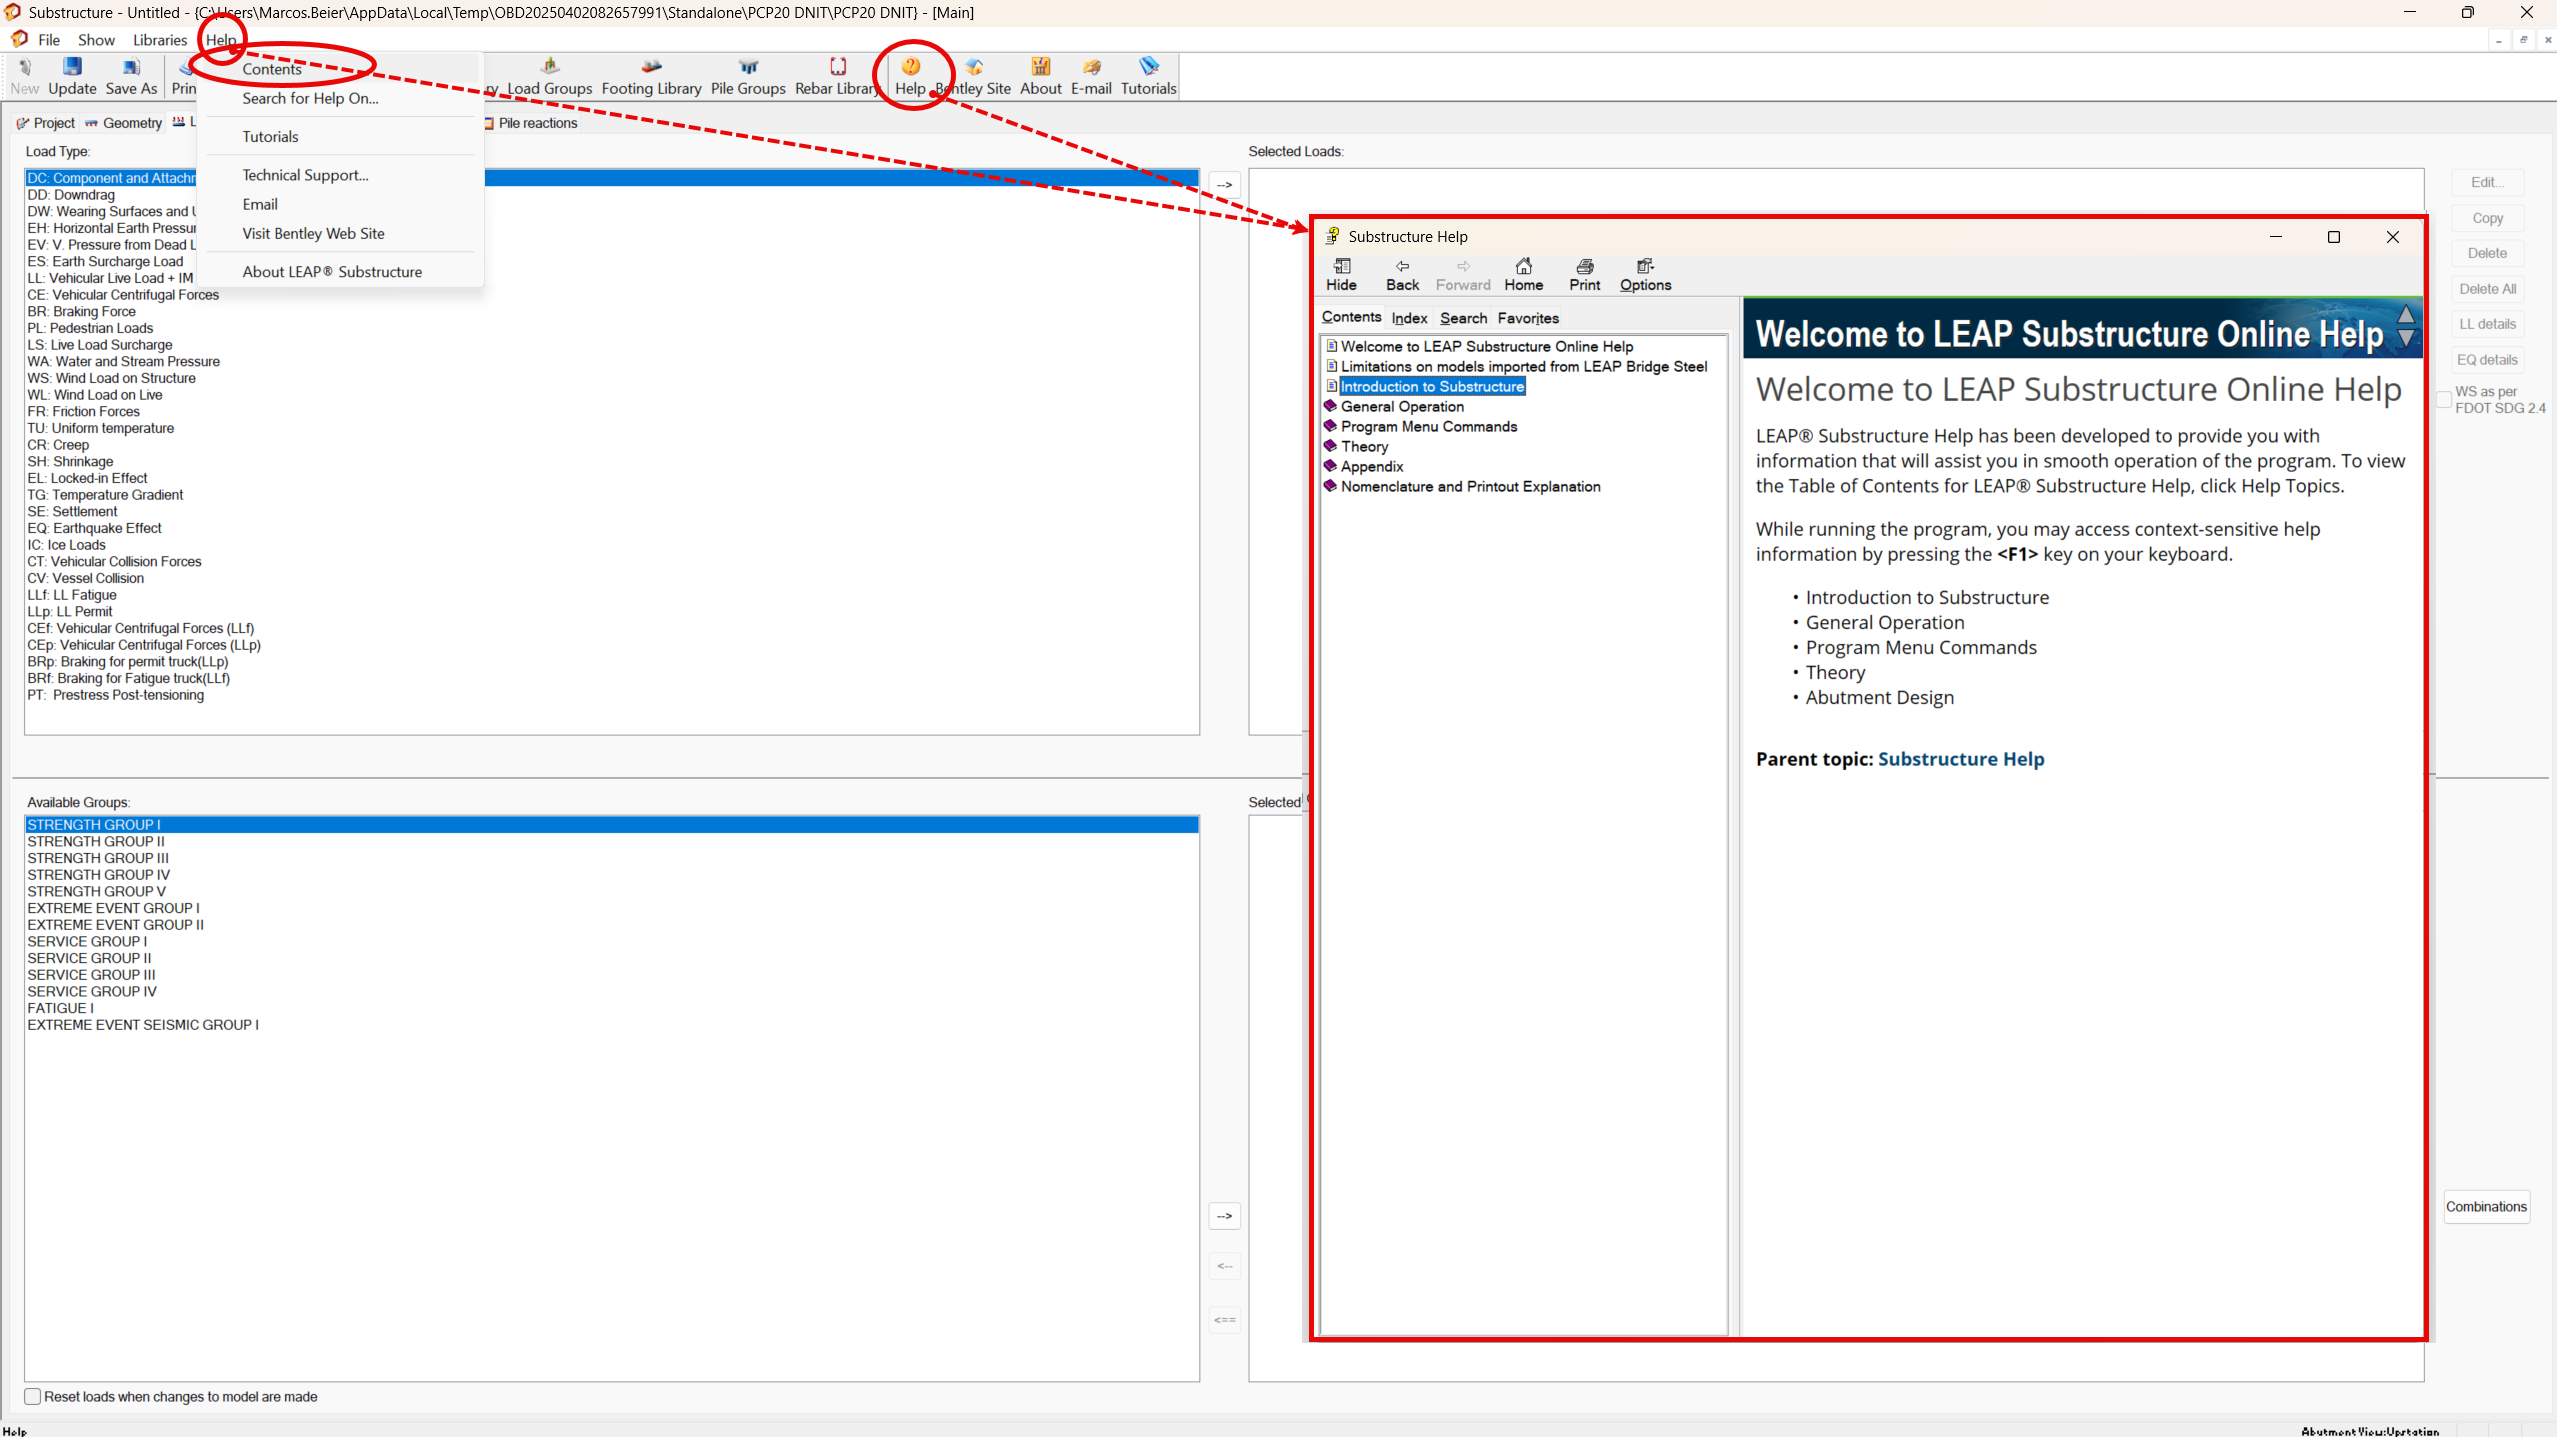The height and width of the screenshot is (1437, 2557).
Task: Switch to the Search tab in Help
Action: [x=1463, y=318]
